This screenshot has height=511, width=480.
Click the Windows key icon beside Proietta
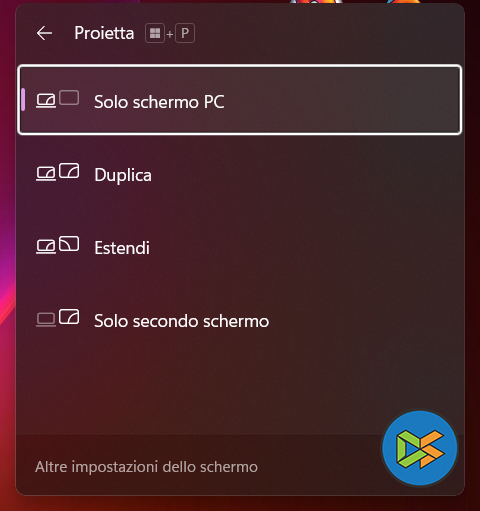pyautogui.click(x=155, y=33)
